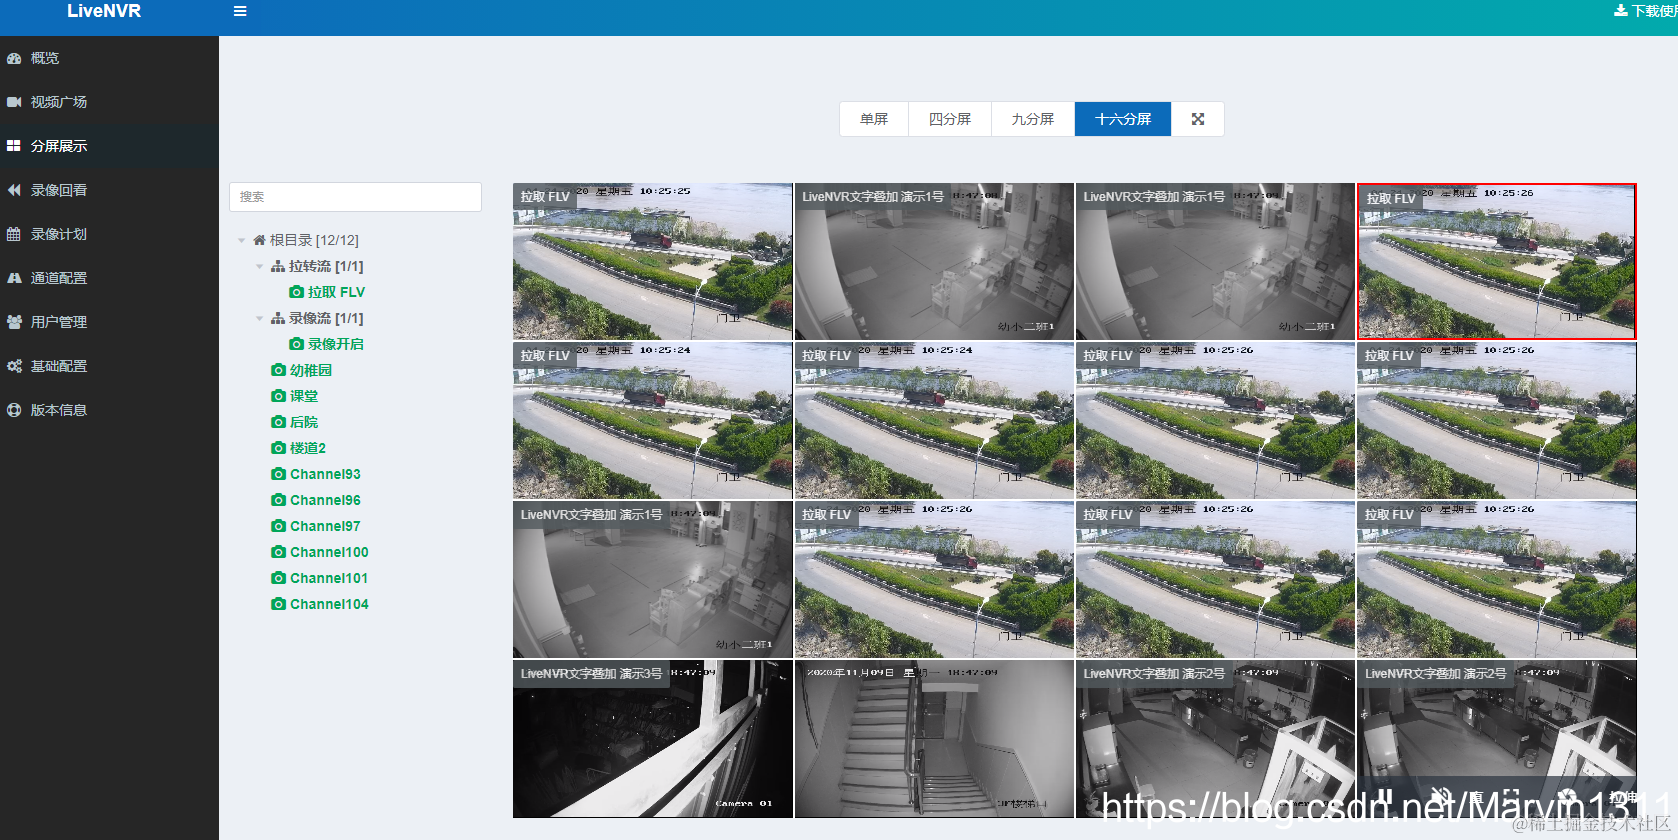Viewport: 1678px width, 840px height.
Task: Select Channel101 in the tree
Action: point(329,578)
